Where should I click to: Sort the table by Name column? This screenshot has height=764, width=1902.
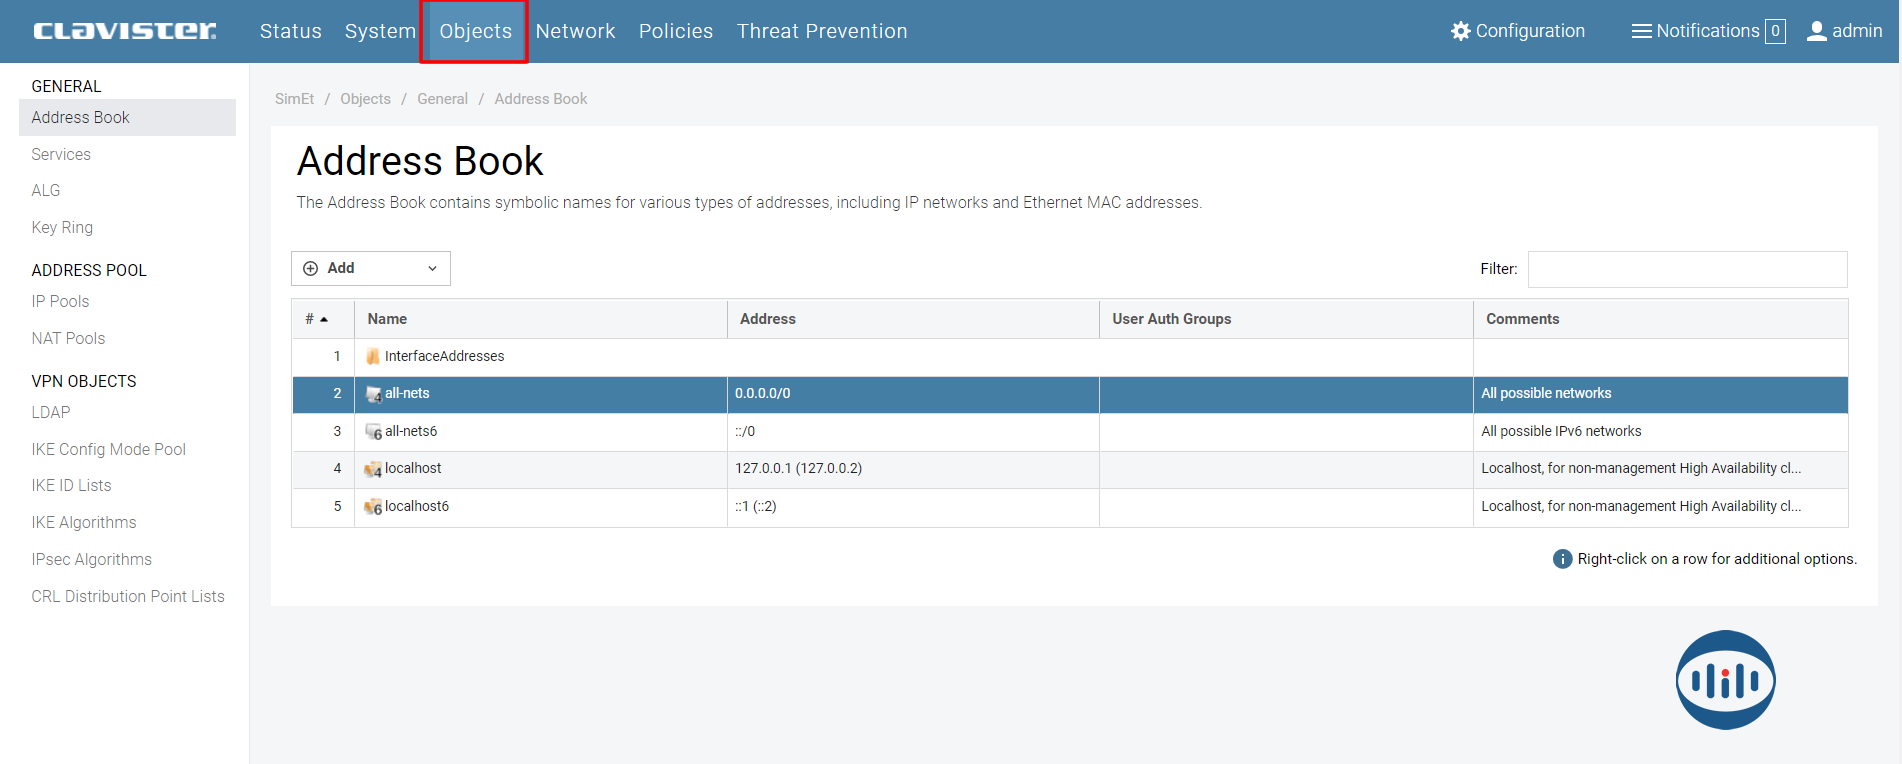coord(387,319)
